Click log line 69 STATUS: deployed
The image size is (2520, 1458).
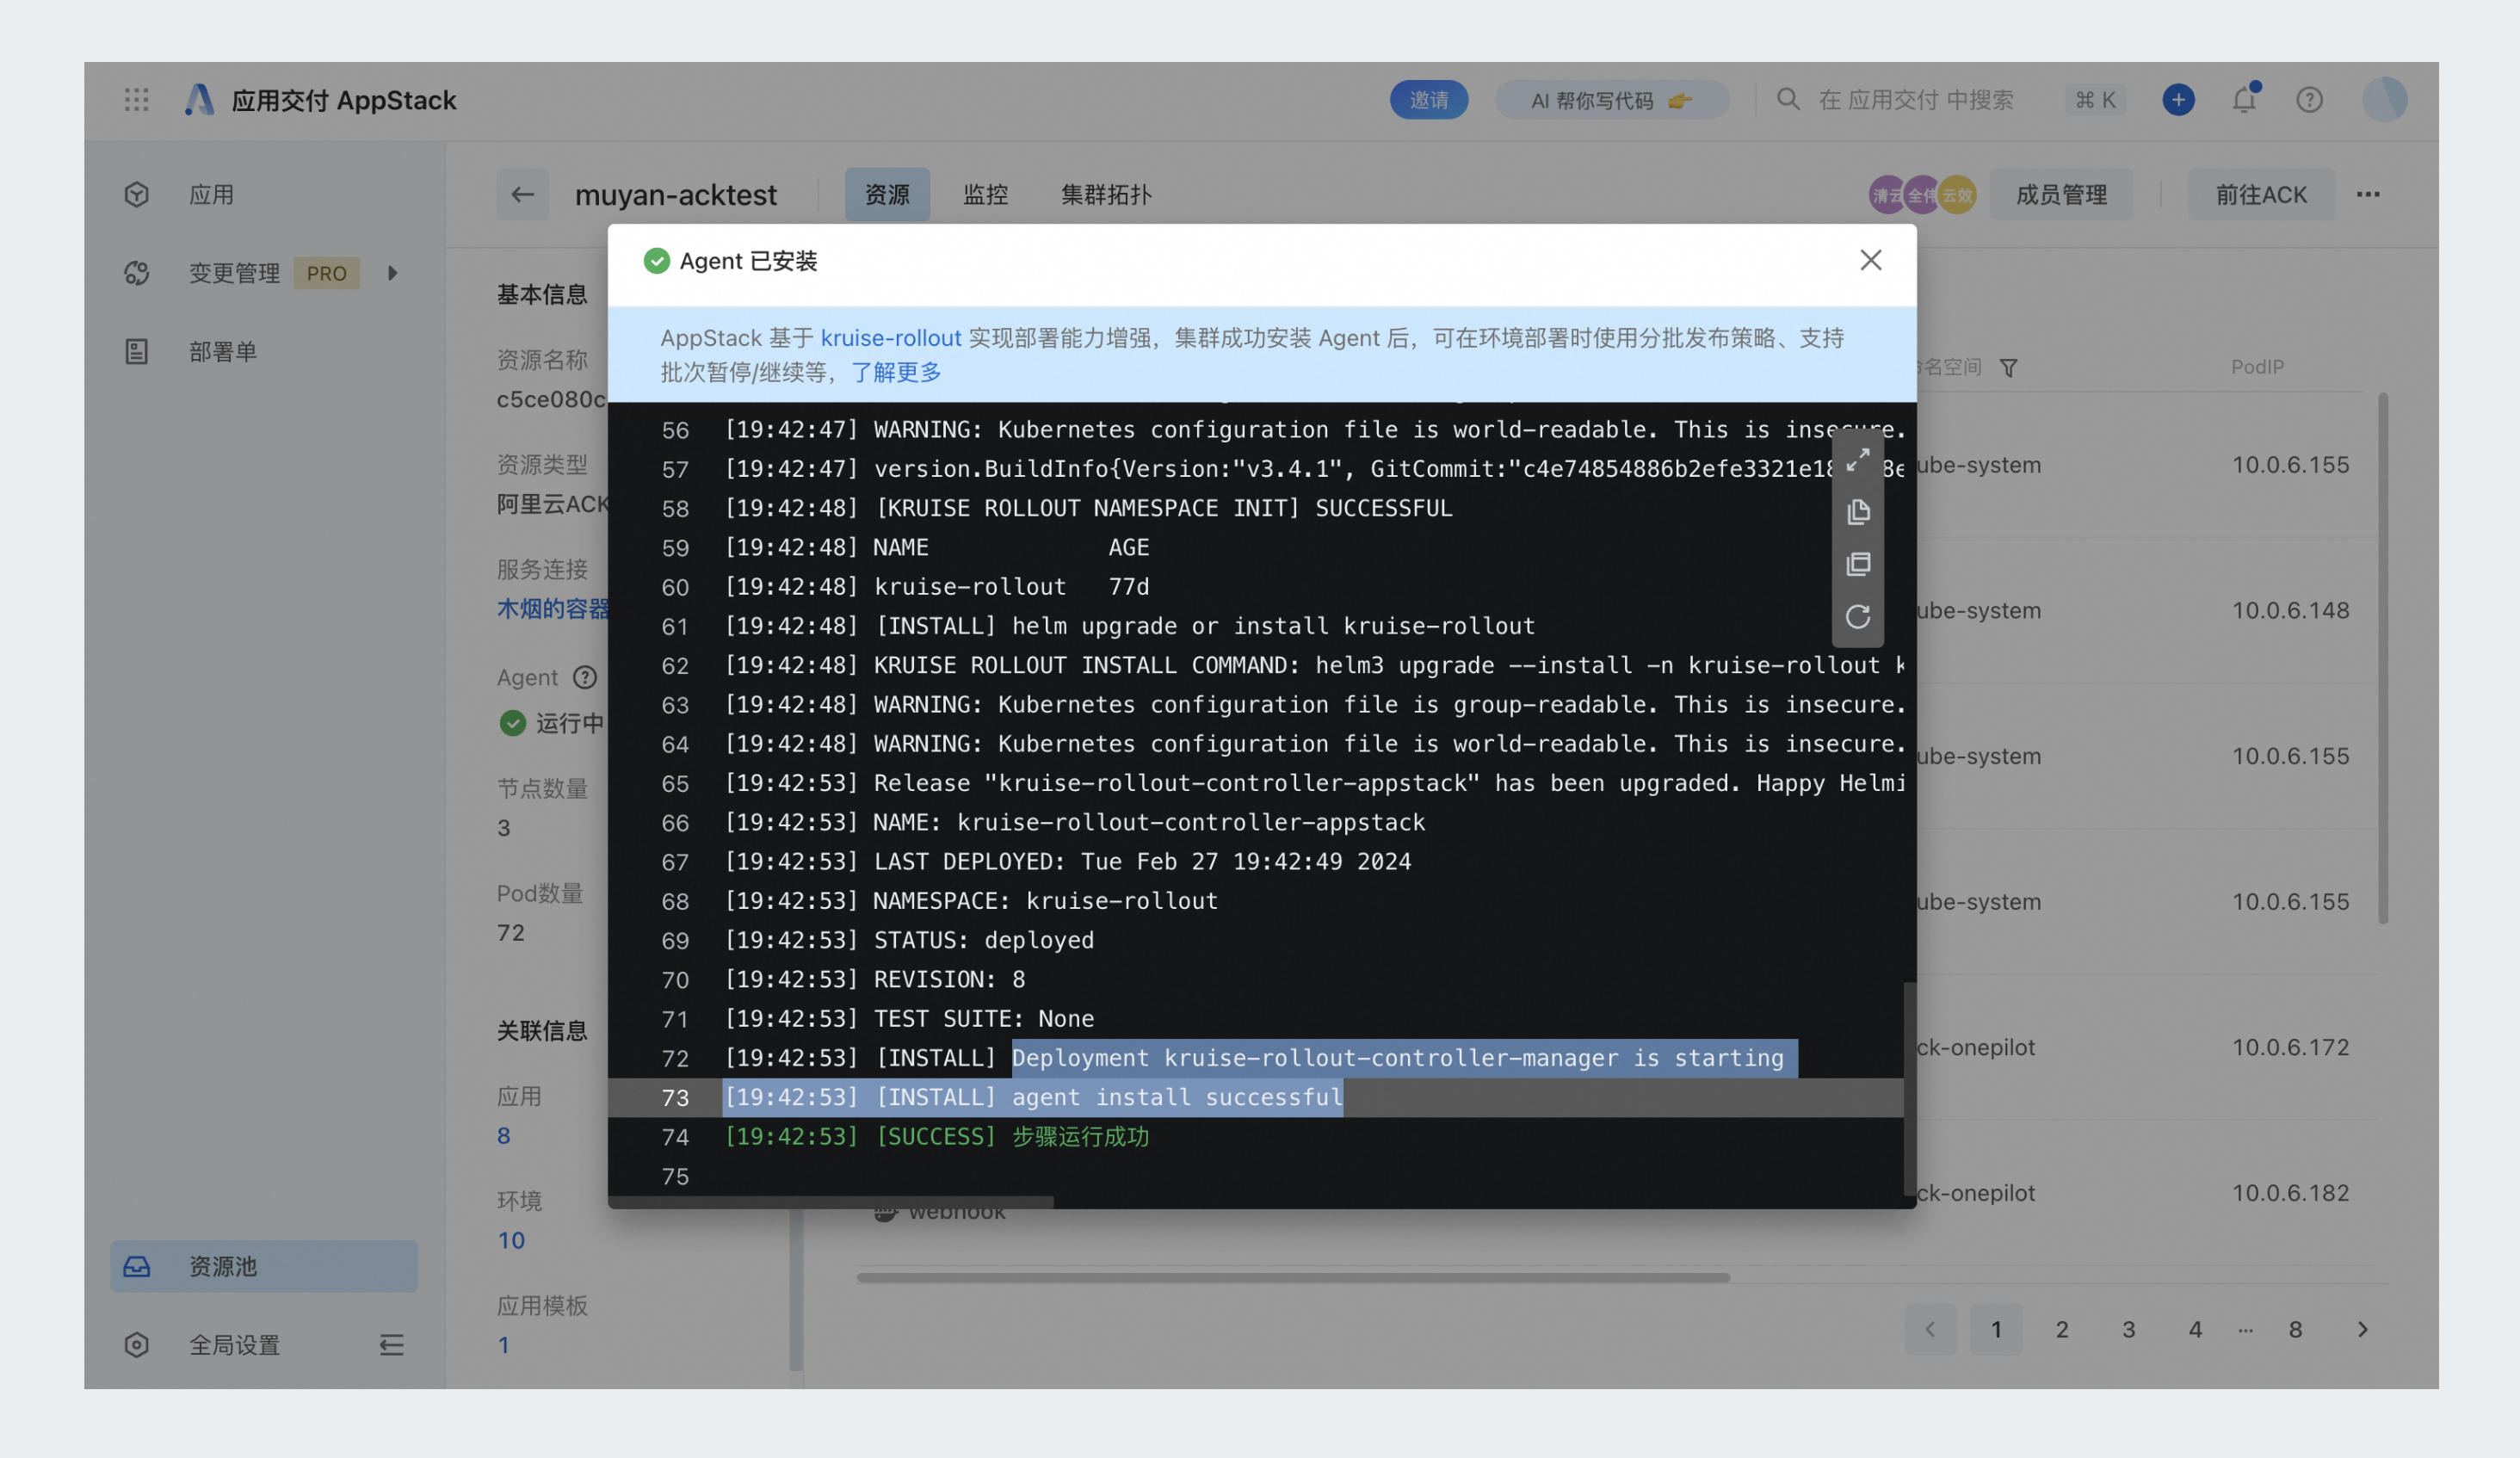point(1255,940)
